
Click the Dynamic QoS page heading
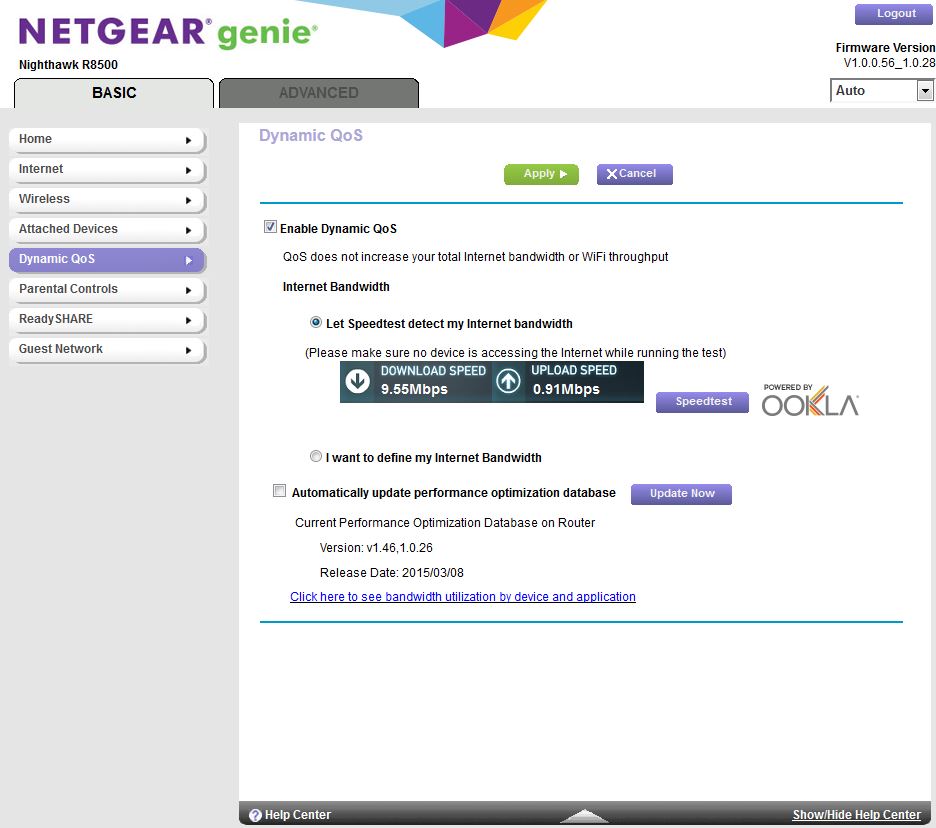pyautogui.click(x=311, y=136)
